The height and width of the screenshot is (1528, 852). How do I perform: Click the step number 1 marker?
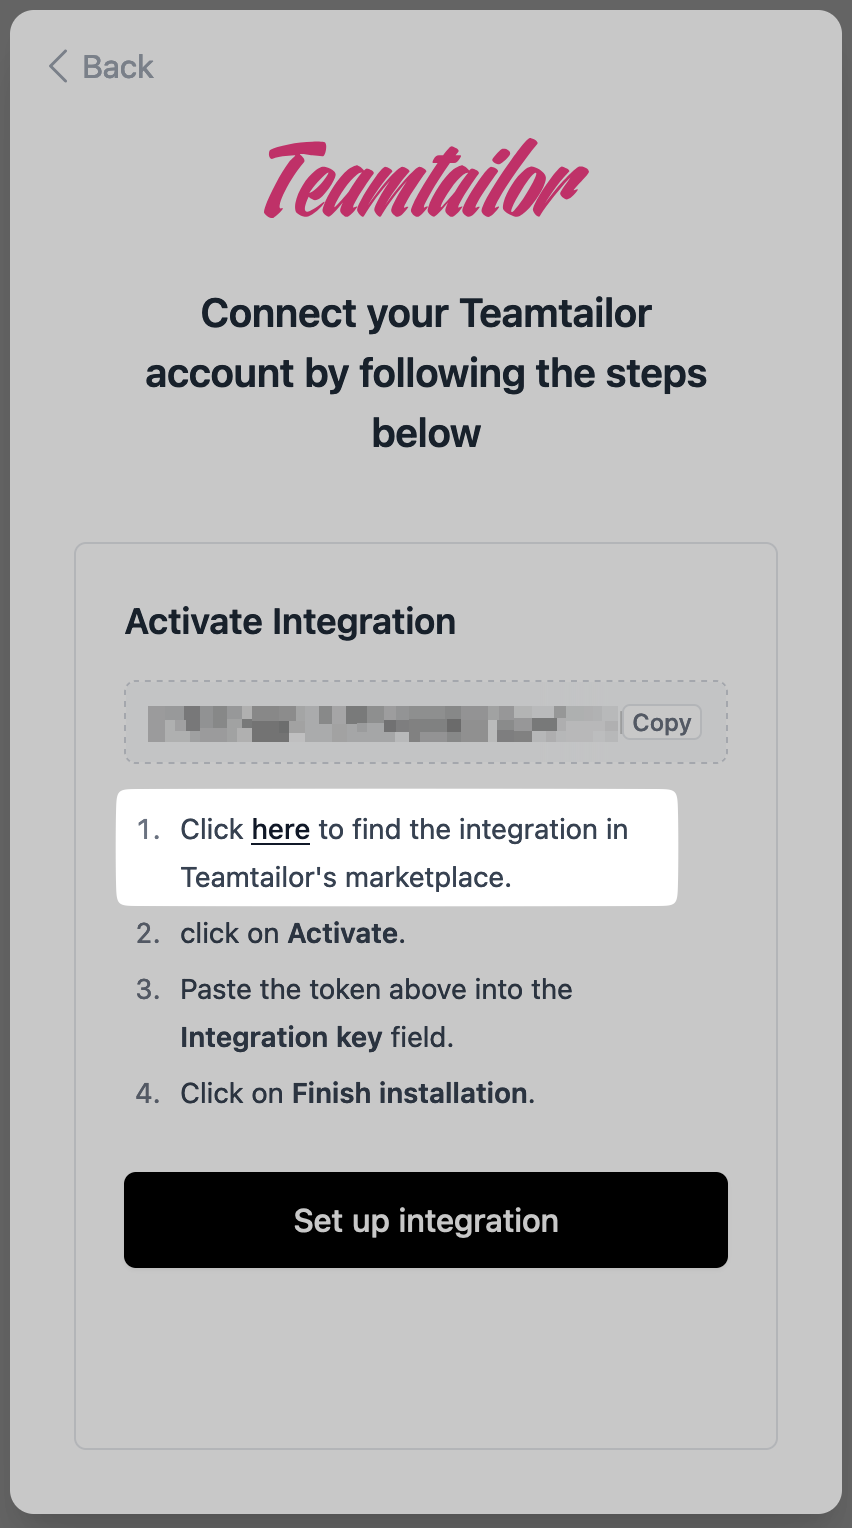(x=148, y=830)
